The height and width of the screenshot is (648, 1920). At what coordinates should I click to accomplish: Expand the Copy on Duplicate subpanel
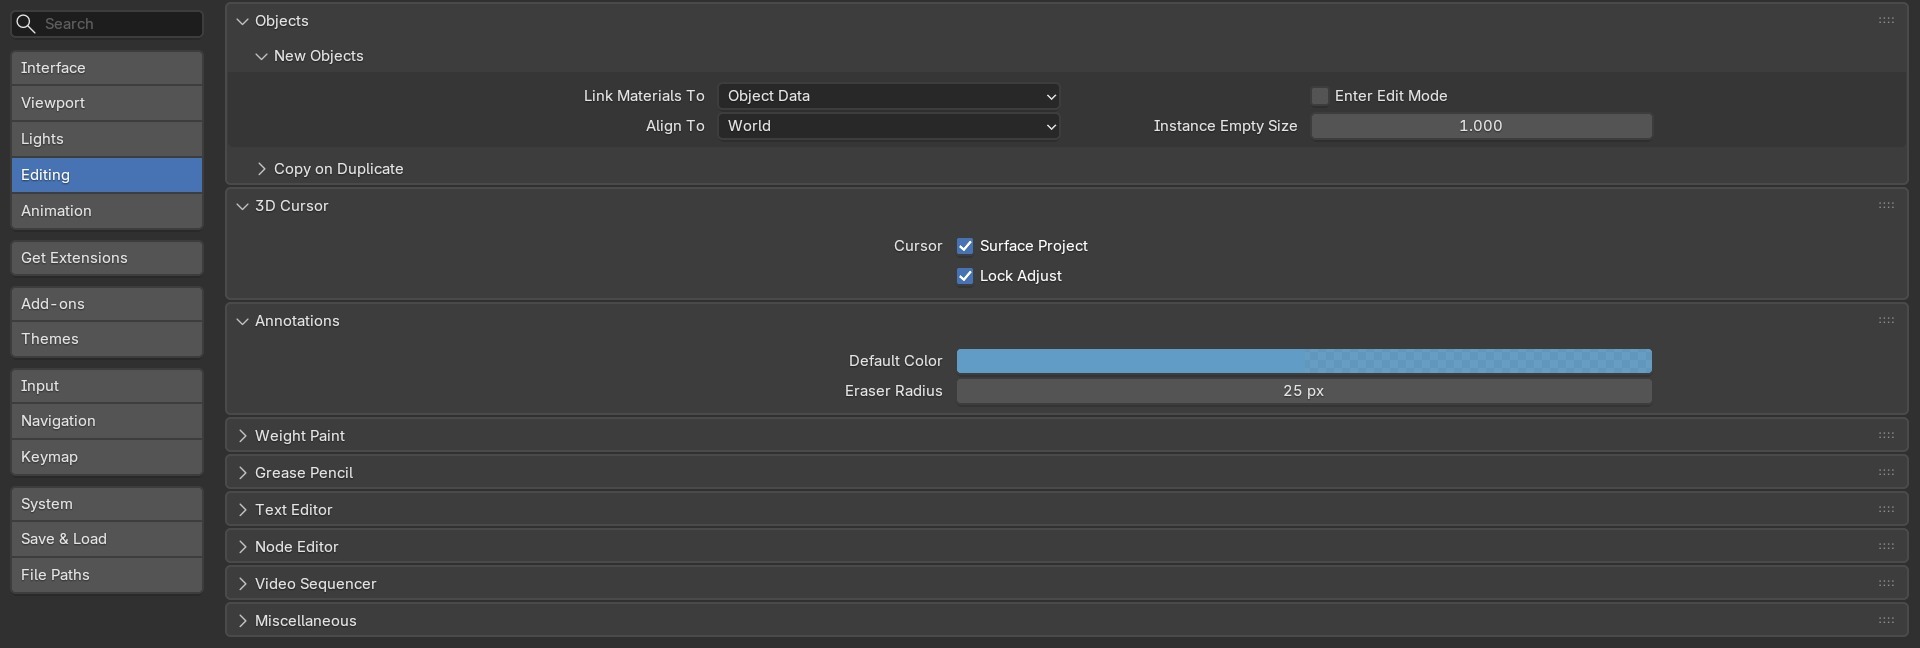[x=261, y=169]
